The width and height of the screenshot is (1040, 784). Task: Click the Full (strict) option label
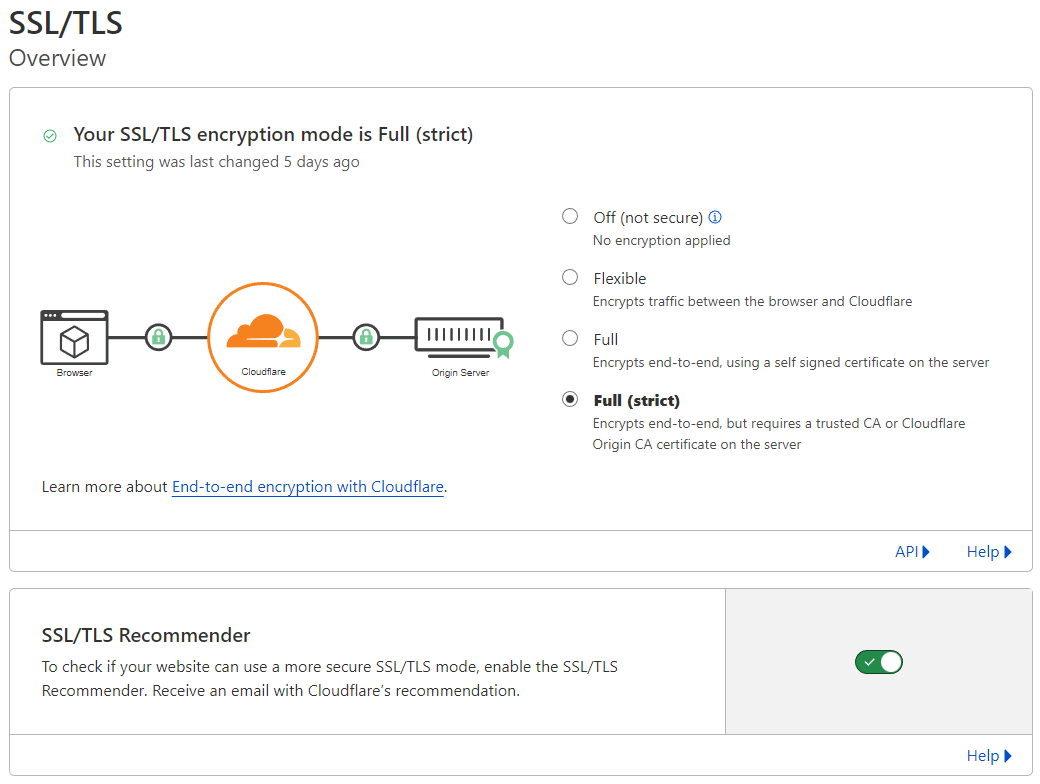pos(636,400)
